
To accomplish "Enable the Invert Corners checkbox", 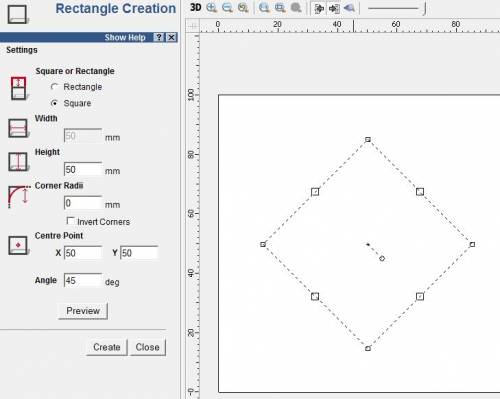I will 70,221.
